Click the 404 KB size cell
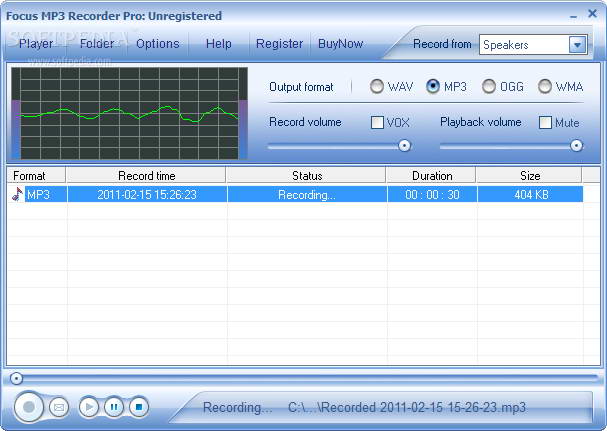 (x=530, y=194)
